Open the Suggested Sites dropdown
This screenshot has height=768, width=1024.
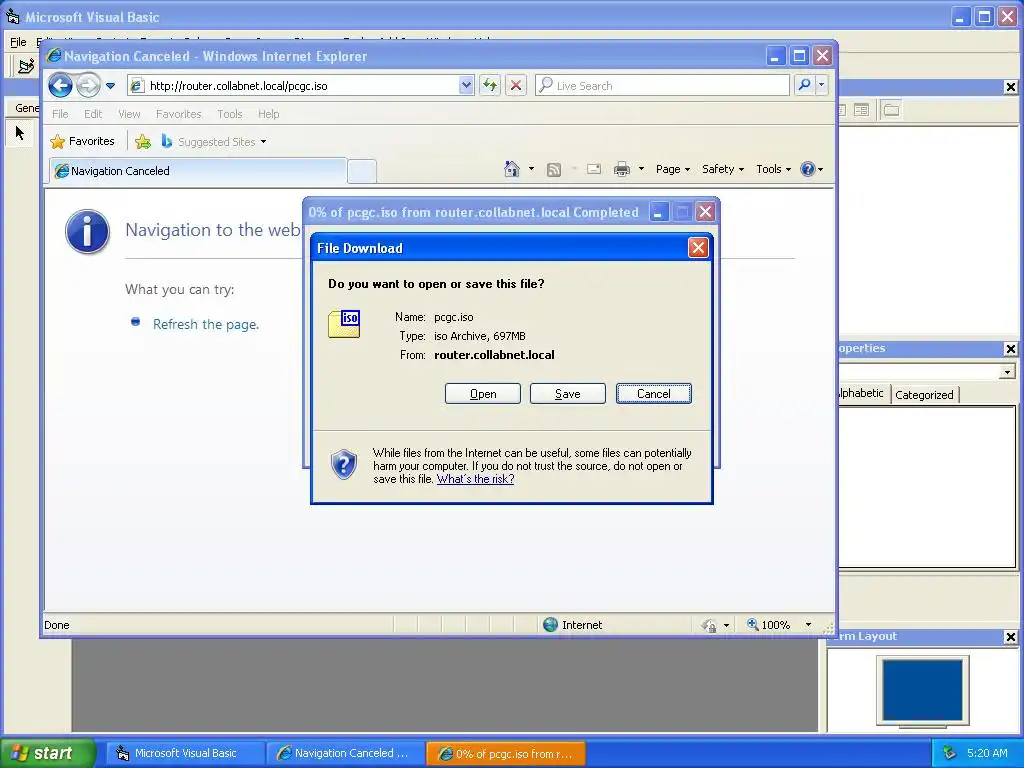(214, 142)
